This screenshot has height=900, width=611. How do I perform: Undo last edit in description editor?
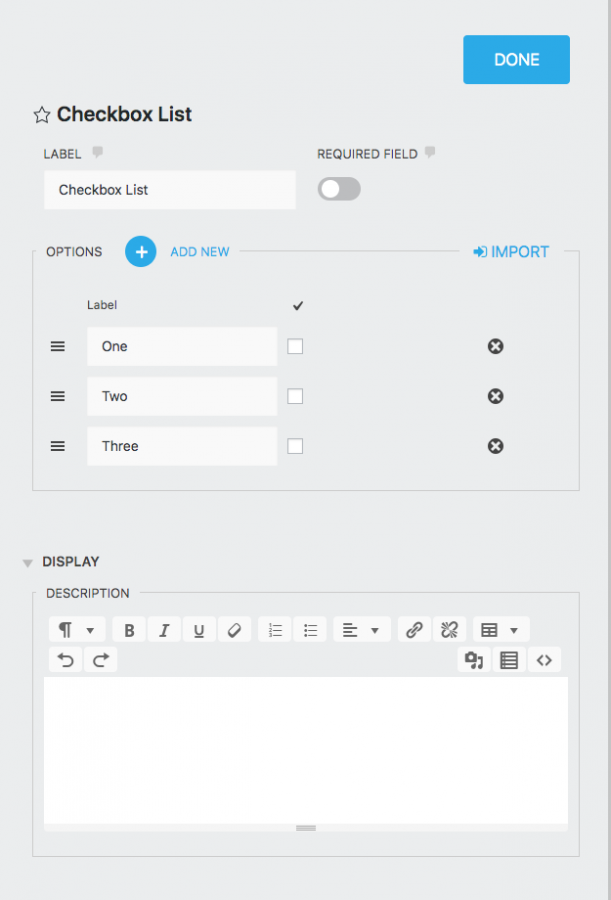click(66, 660)
